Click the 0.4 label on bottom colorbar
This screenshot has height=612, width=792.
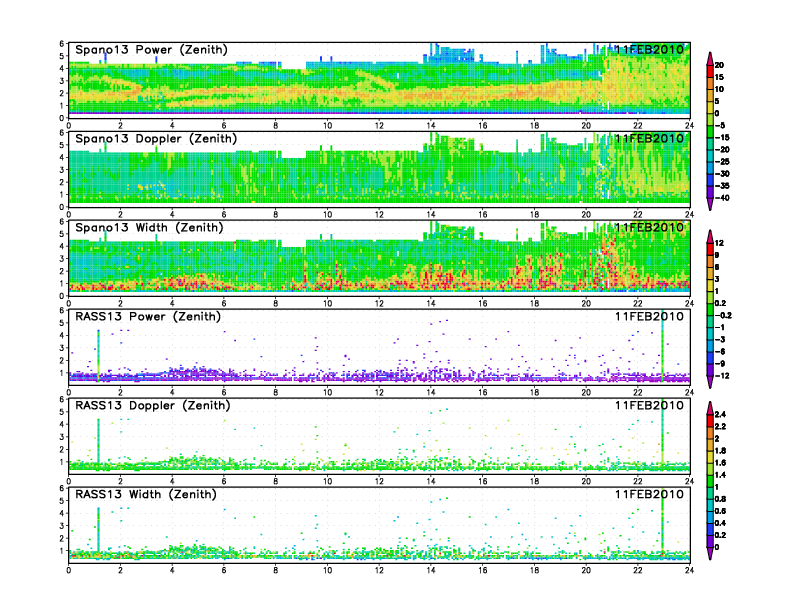click(x=721, y=523)
